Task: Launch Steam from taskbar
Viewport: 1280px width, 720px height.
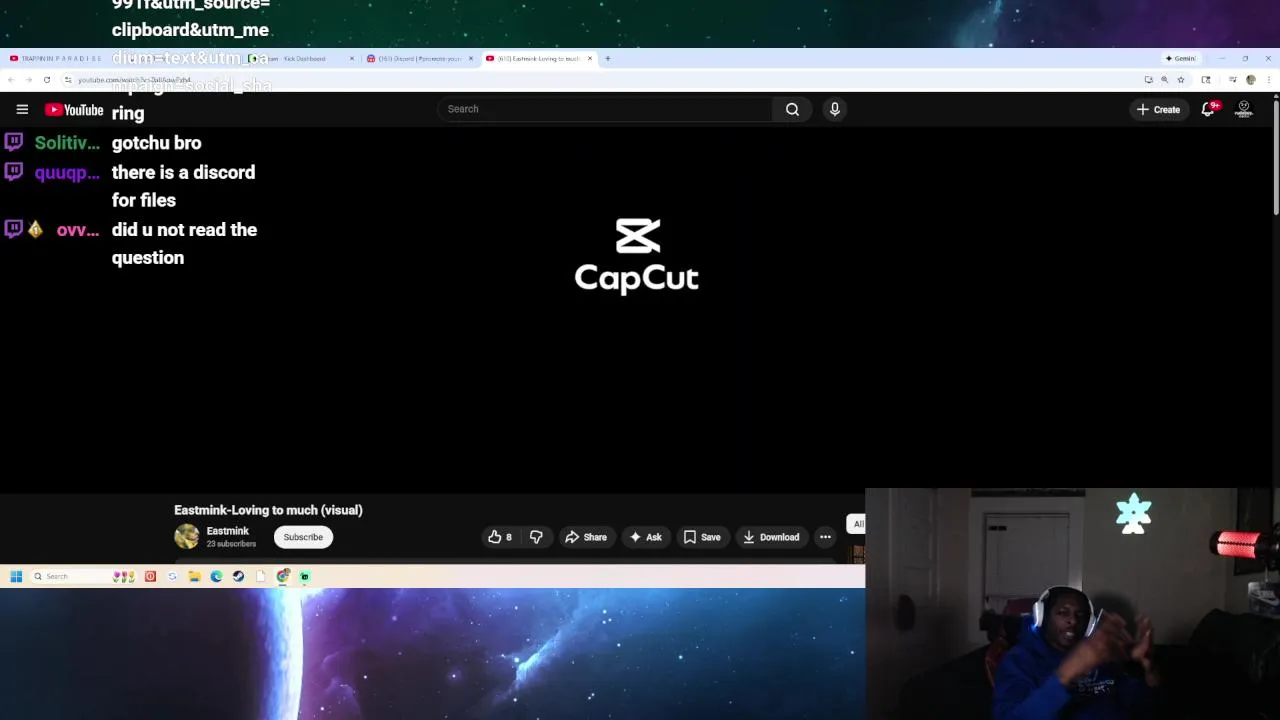Action: click(238, 576)
